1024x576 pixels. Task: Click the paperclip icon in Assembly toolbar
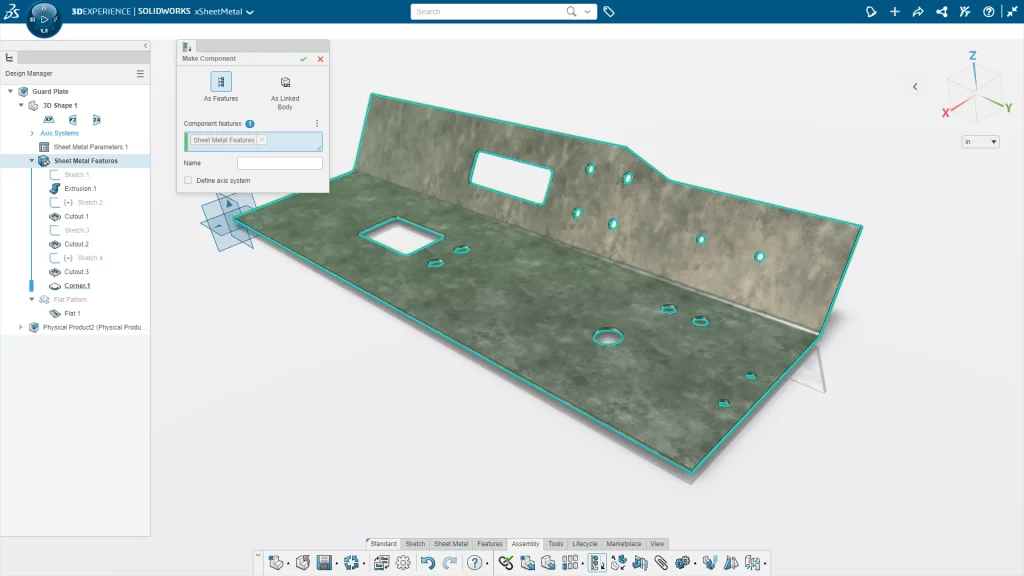coord(661,563)
